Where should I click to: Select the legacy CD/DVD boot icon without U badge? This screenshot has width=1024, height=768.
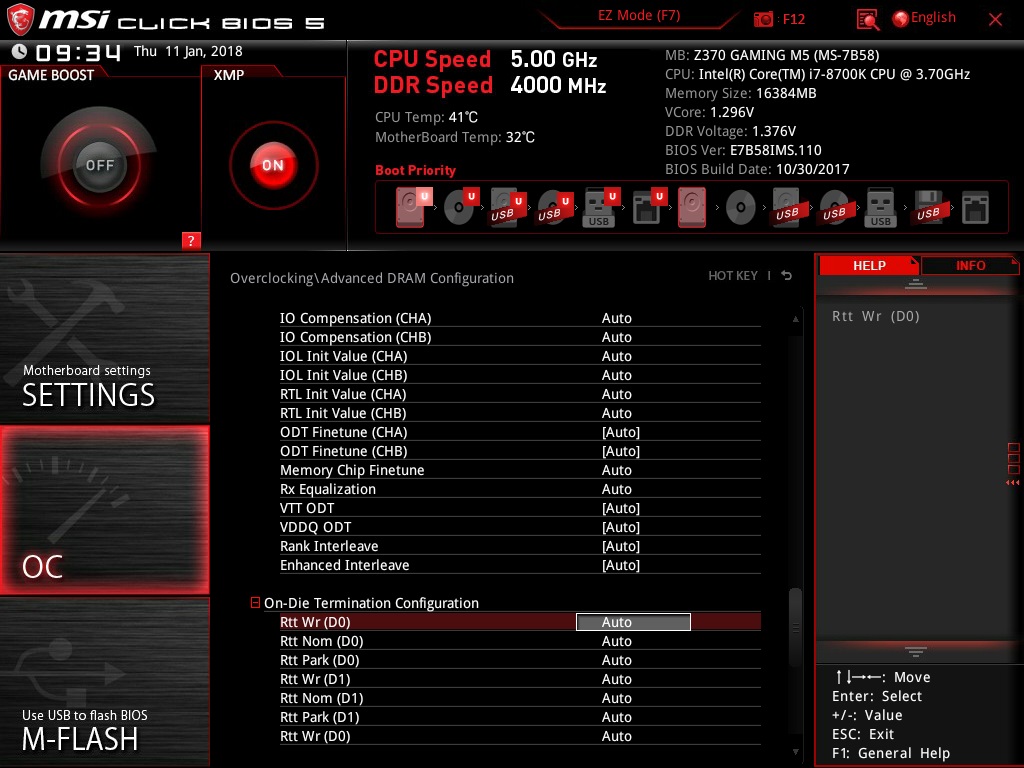[741, 208]
